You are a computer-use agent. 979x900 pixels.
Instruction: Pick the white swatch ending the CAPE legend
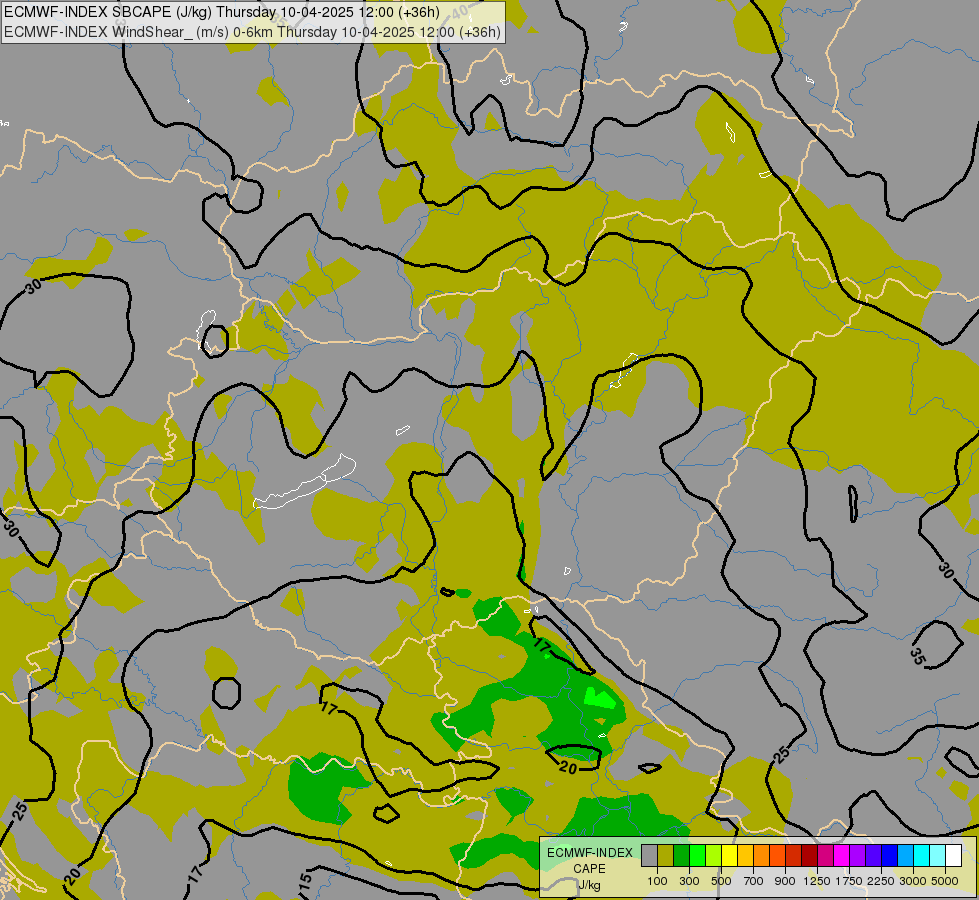coord(953,856)
